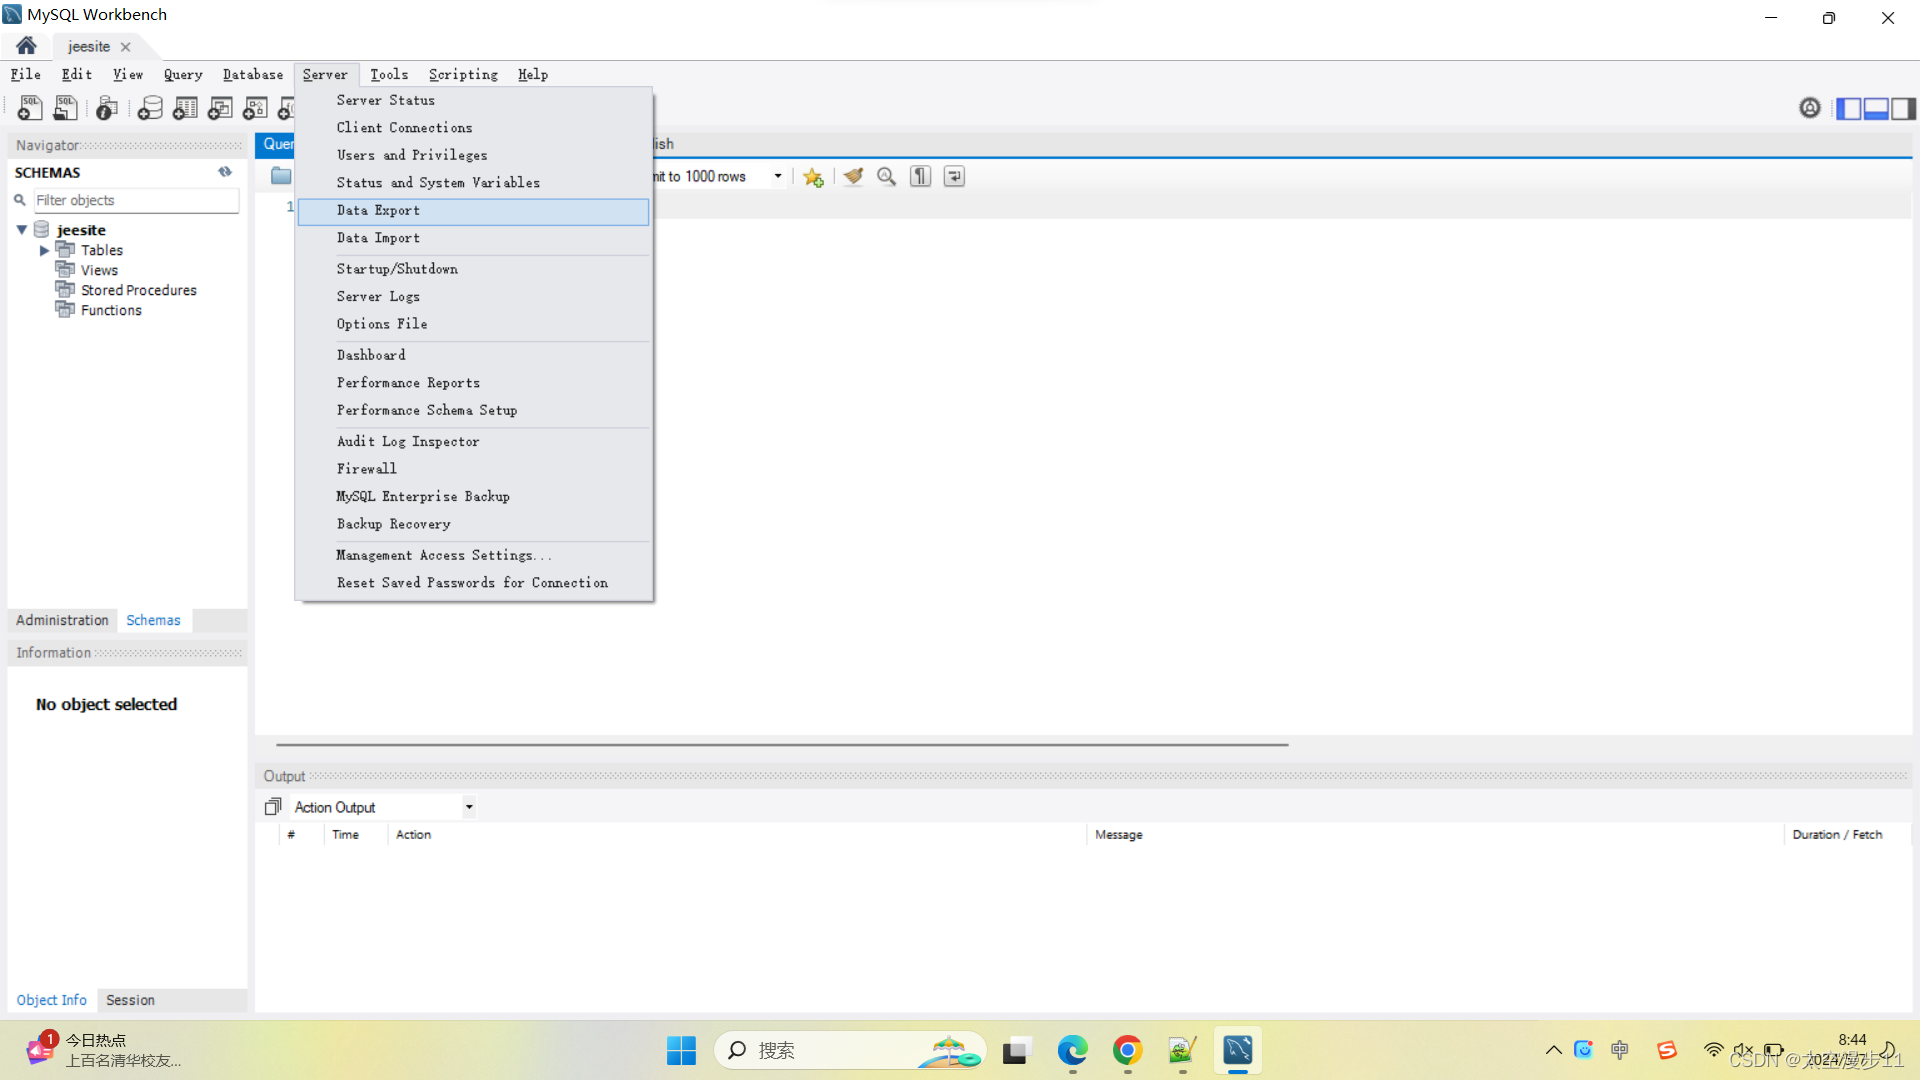Open the Query menu
Viewport: 1920px width, 1080px height.
(183, 74)
